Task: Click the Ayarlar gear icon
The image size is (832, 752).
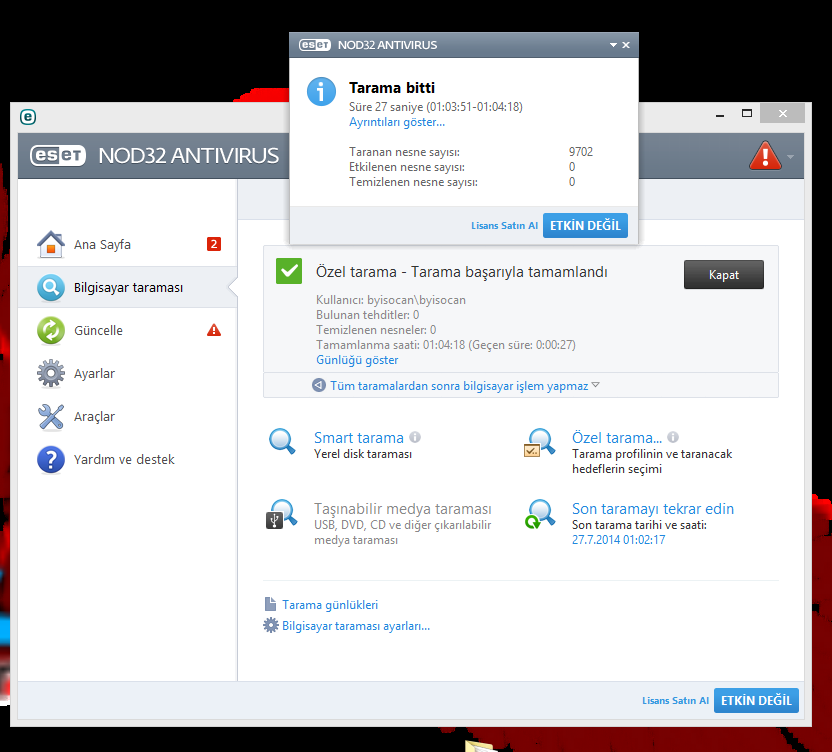Action: (x=51, y=373)
